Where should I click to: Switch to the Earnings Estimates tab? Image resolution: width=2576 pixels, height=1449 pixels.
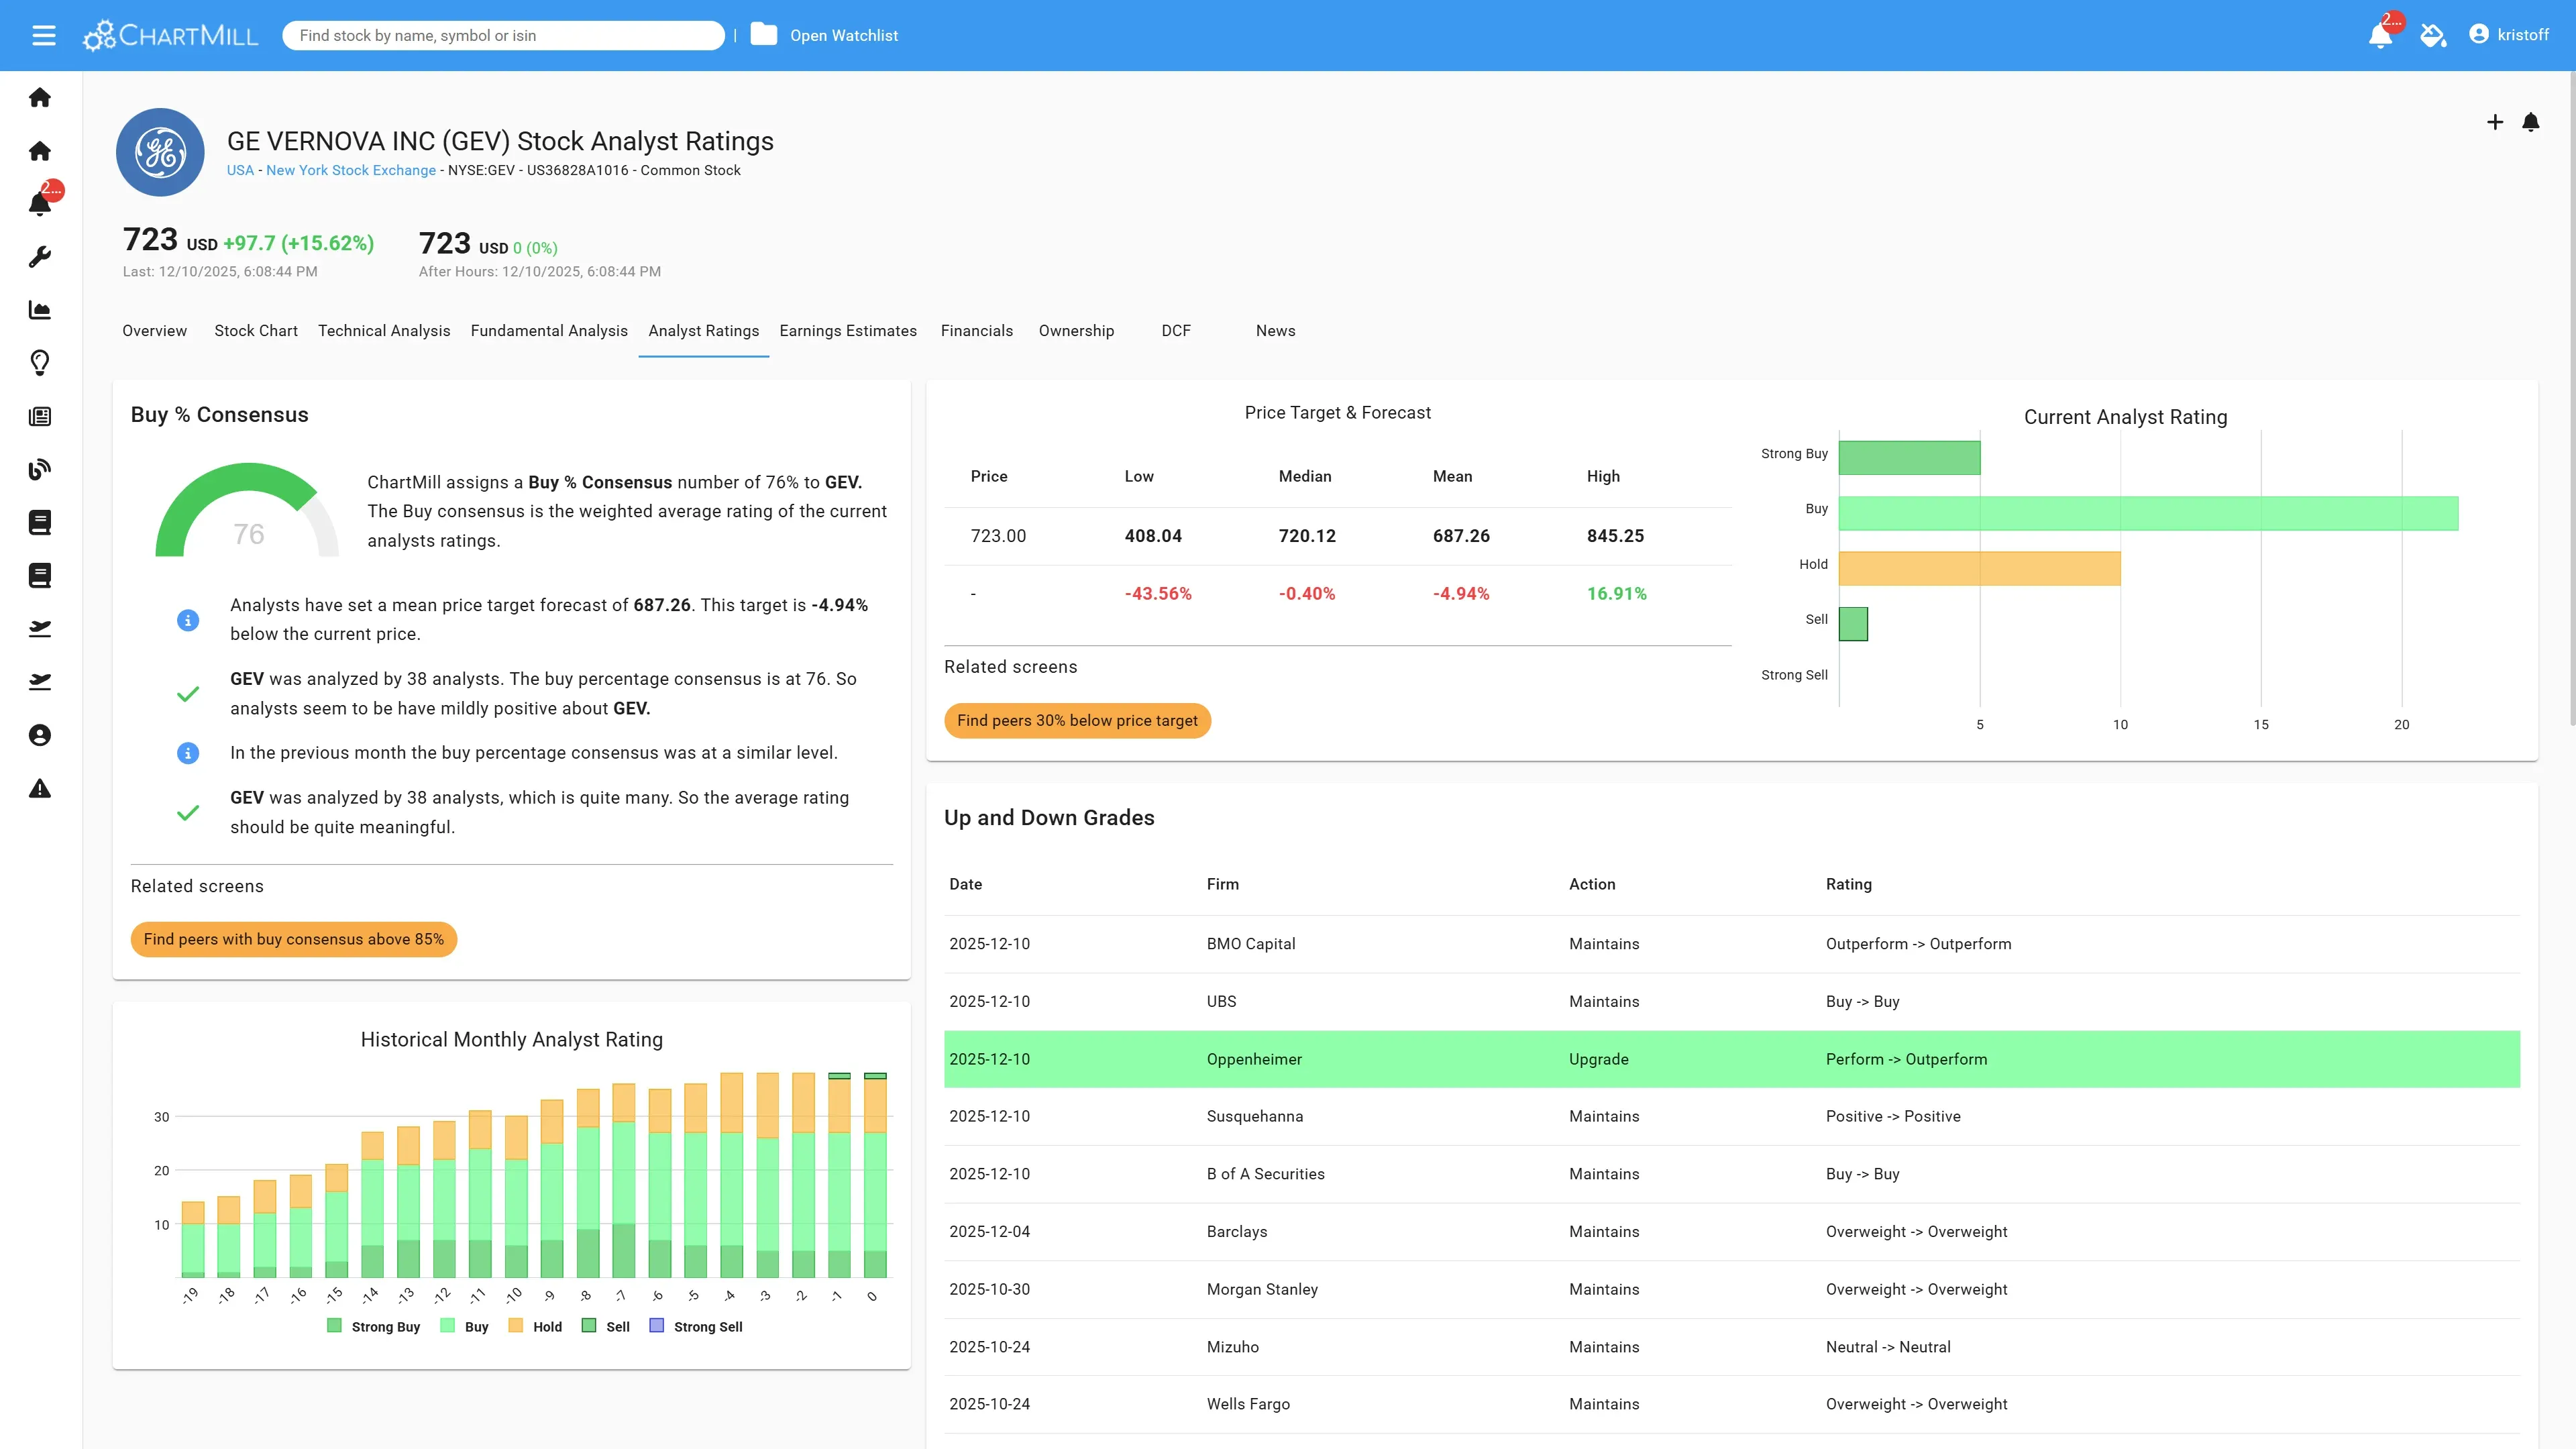point(847,331)
